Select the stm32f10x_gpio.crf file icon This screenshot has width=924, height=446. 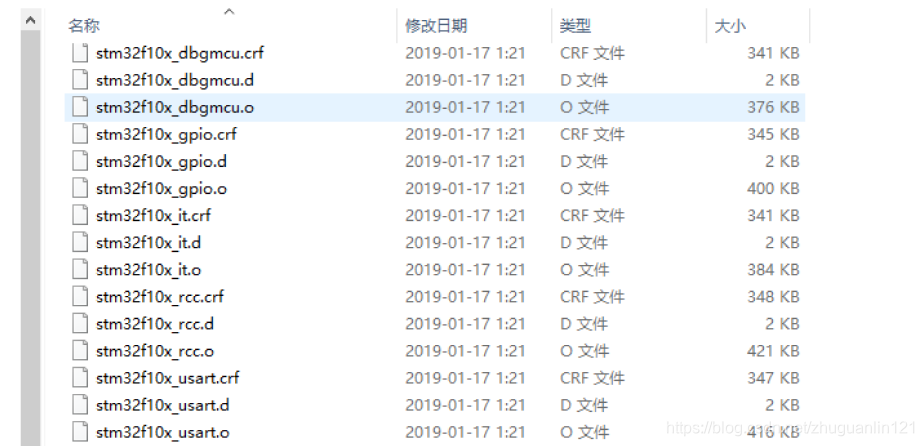pos(80,134)
